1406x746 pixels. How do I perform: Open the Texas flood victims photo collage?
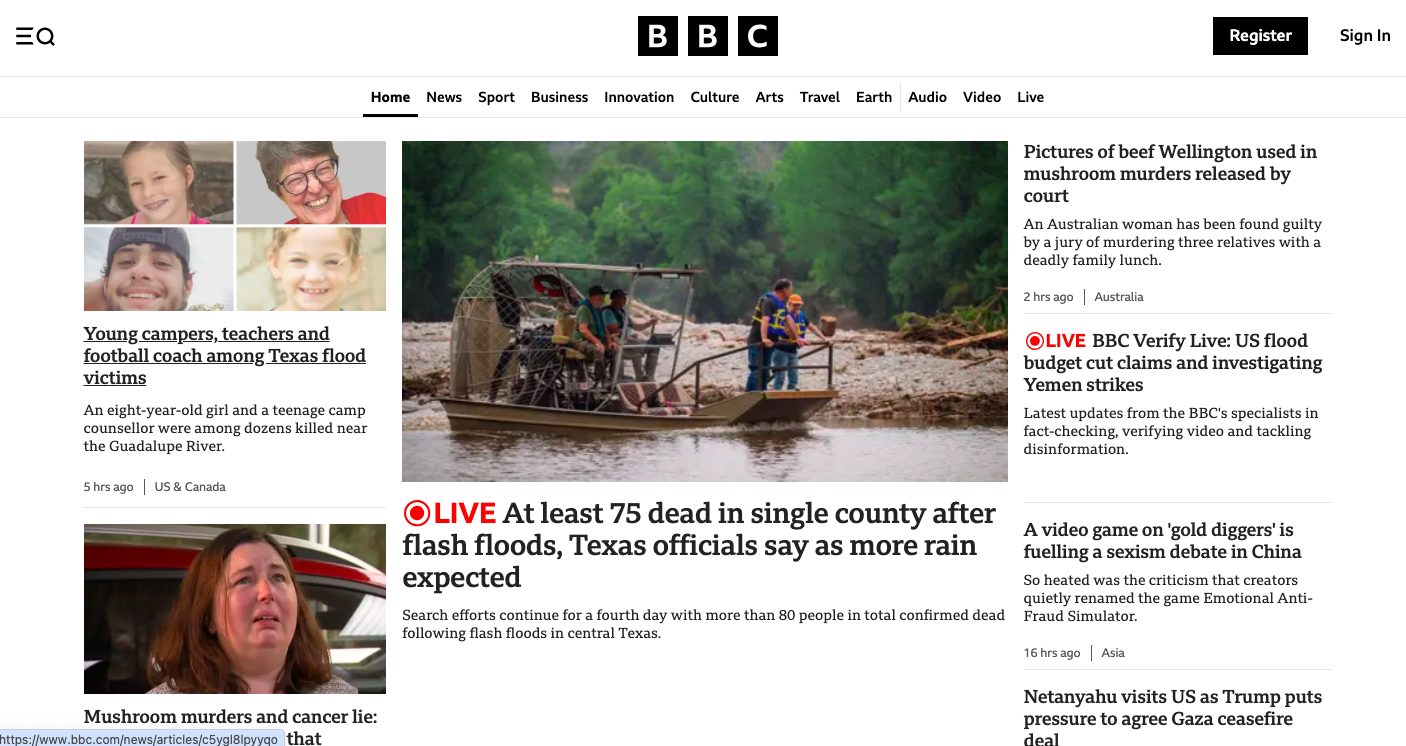235,226
